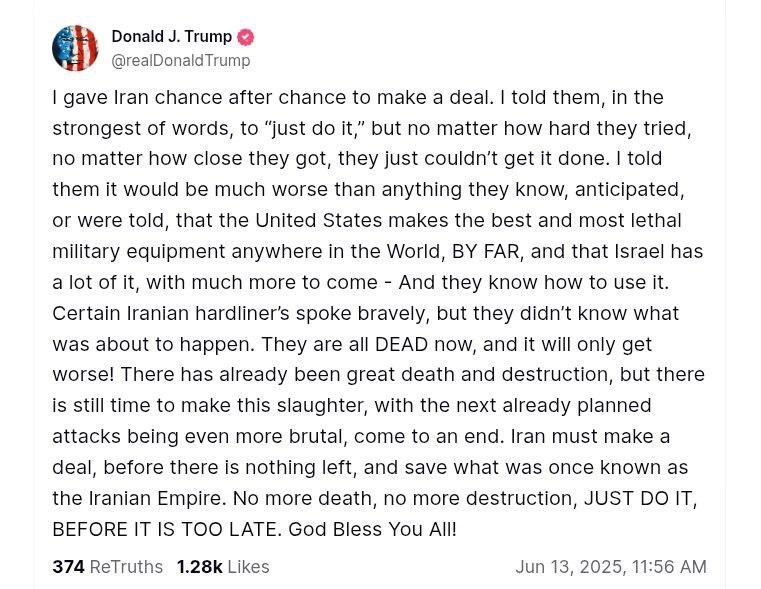Click the 11:56 AM time text
This screenshot has height=589, width=761.
(x=670, y=567)
